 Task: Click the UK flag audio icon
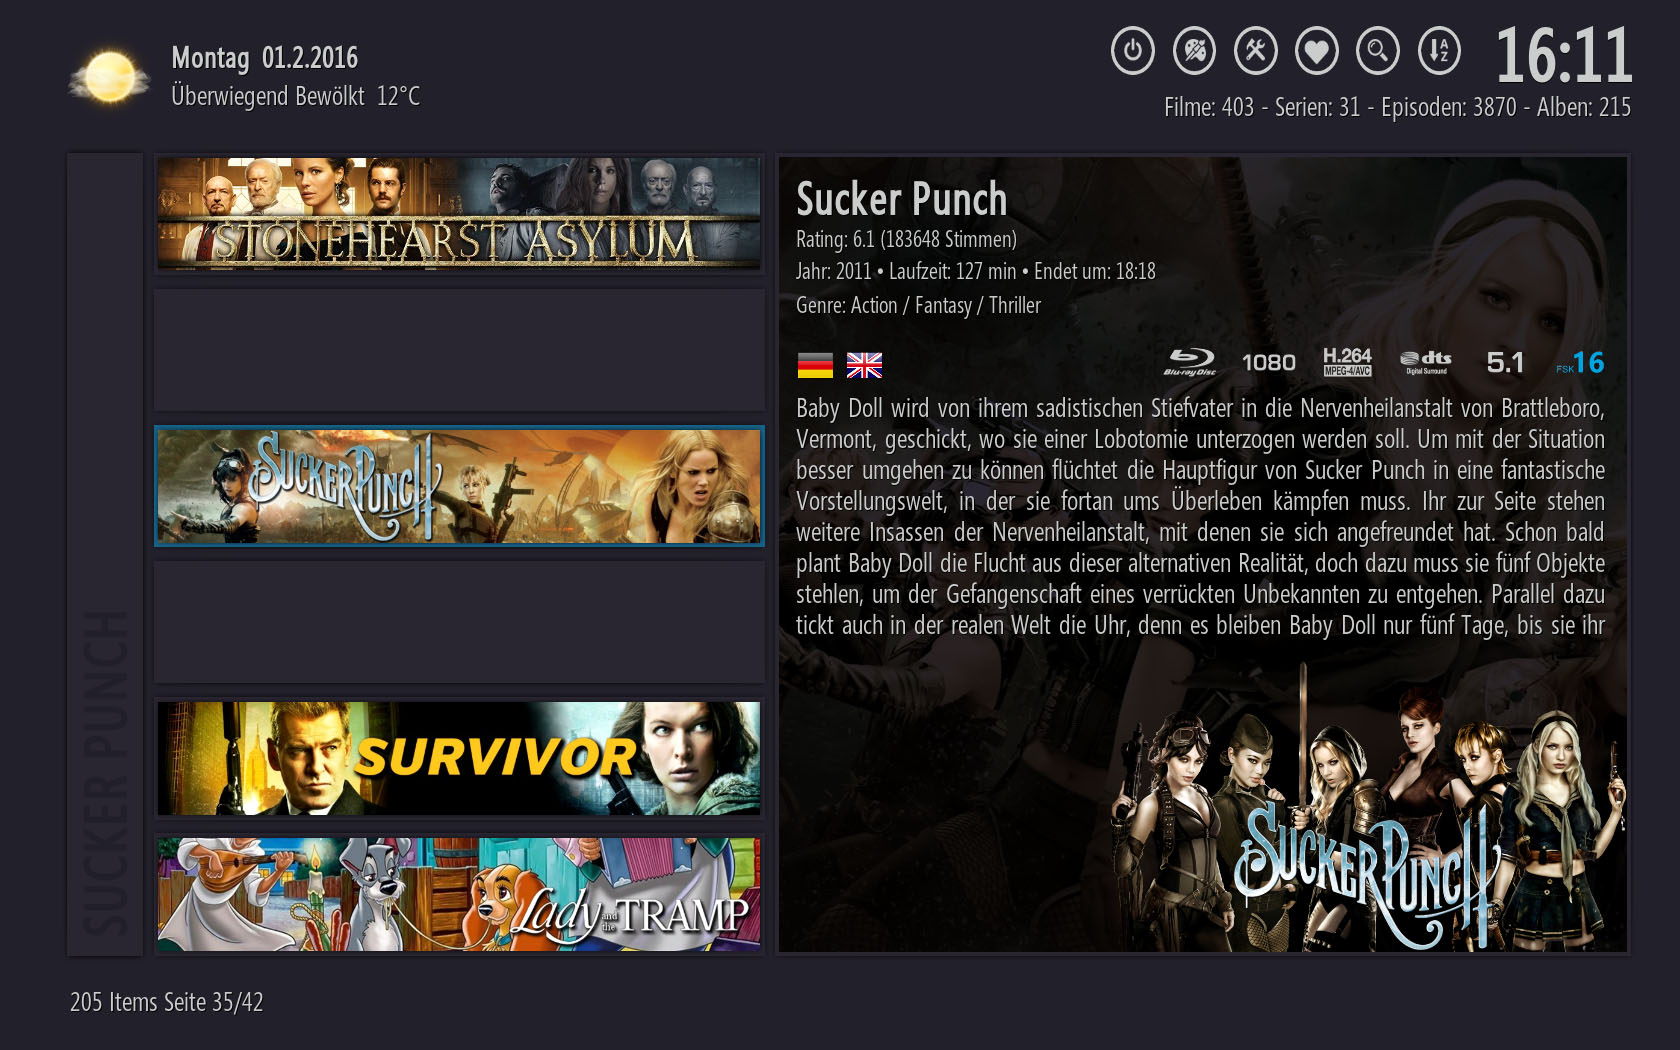(864, 365)
